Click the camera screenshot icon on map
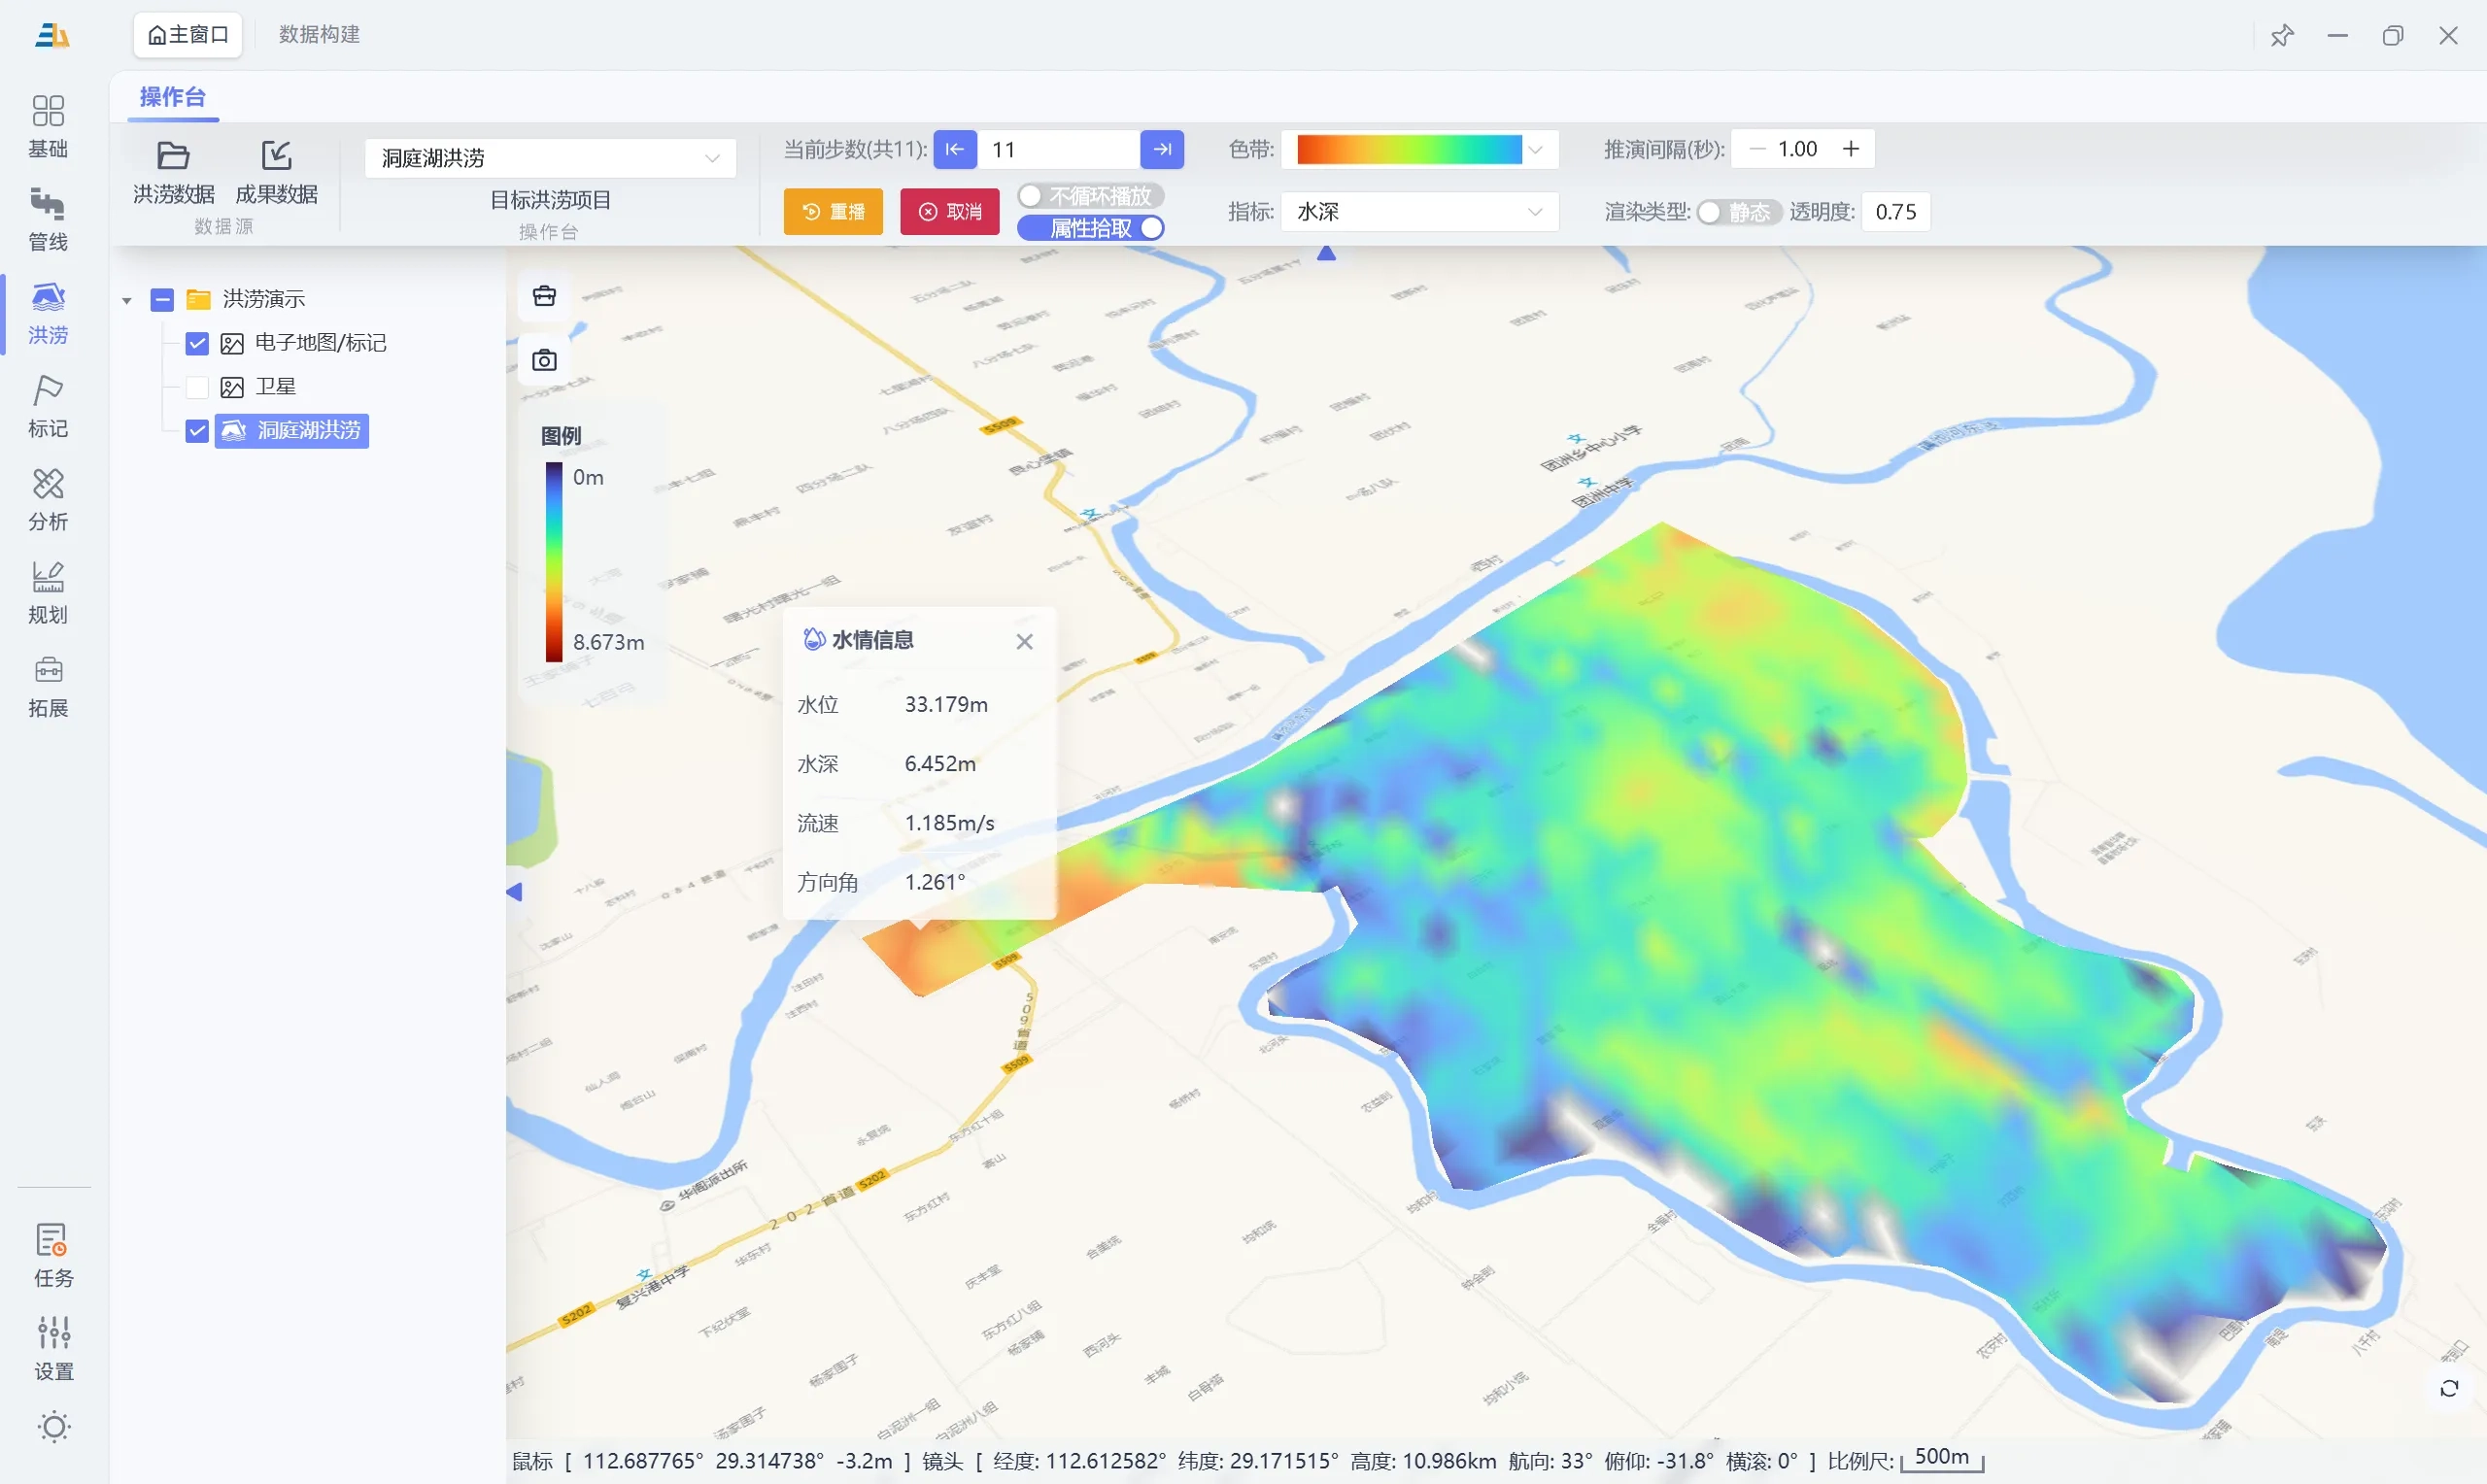 tap(544, 360)
